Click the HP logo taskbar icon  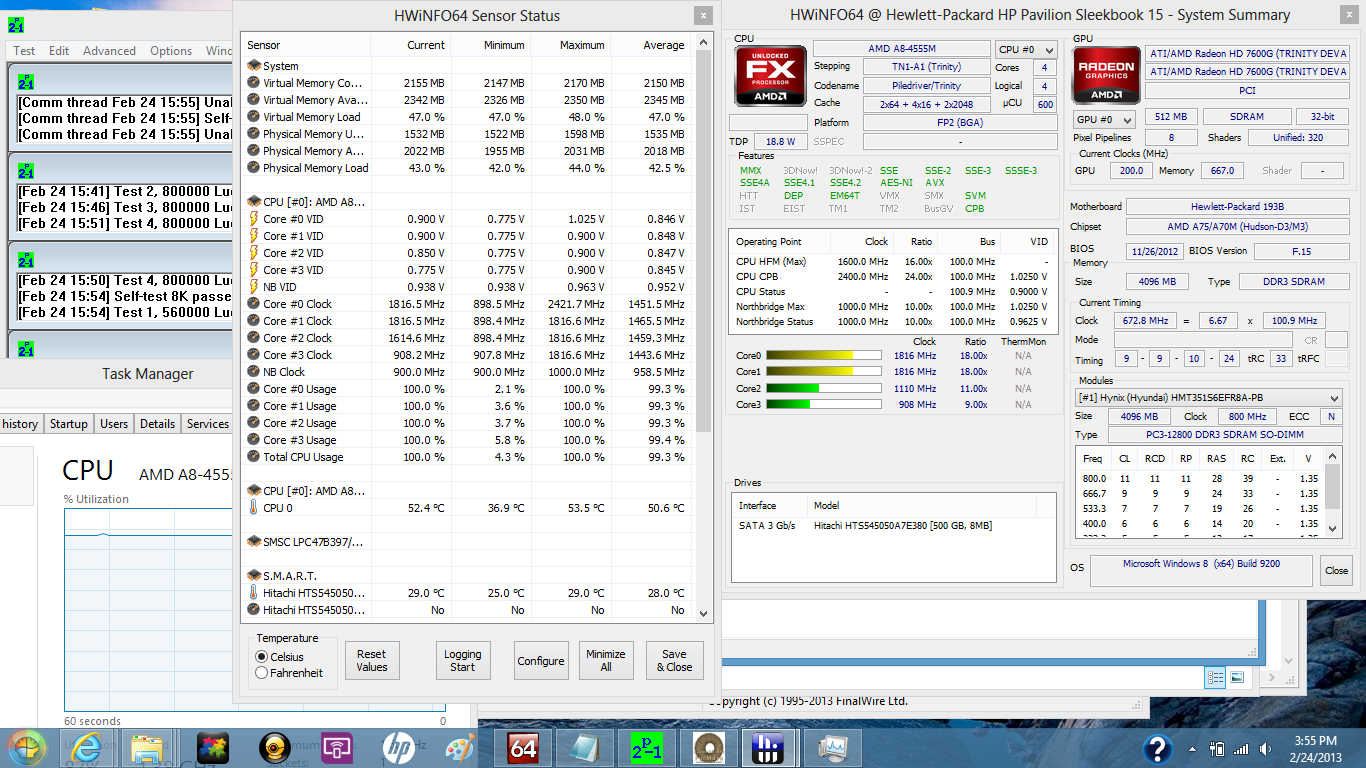tap(398, 747)
